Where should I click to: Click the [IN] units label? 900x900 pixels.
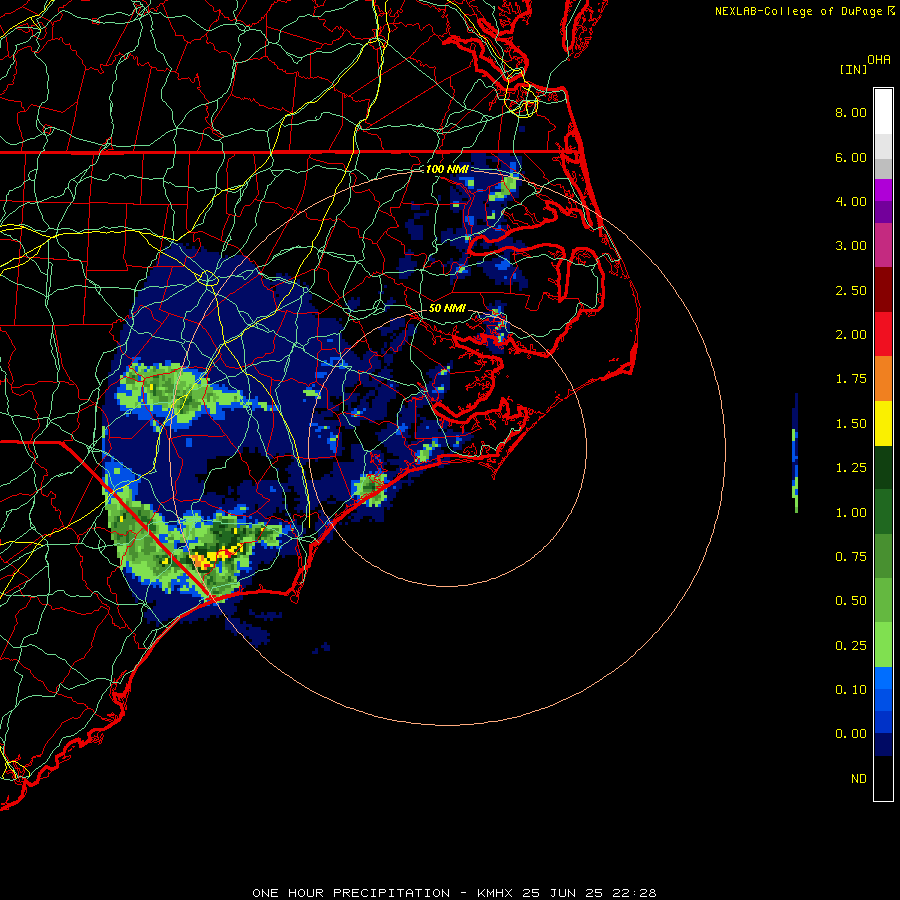coord(853,70)
